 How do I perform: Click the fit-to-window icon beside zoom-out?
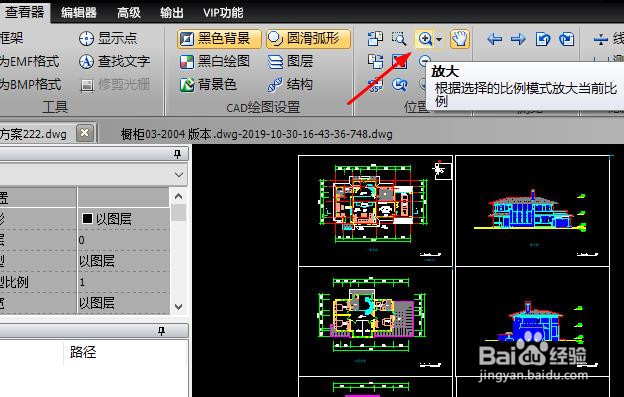tap(399, 61)
